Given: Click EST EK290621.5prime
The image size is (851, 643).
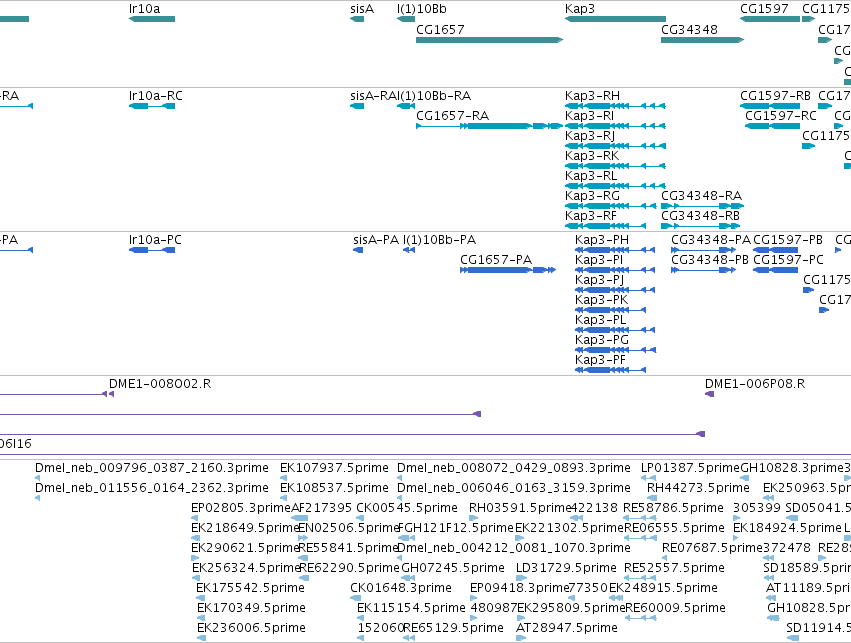Looking at the screenshot, I should click(195, 558).
